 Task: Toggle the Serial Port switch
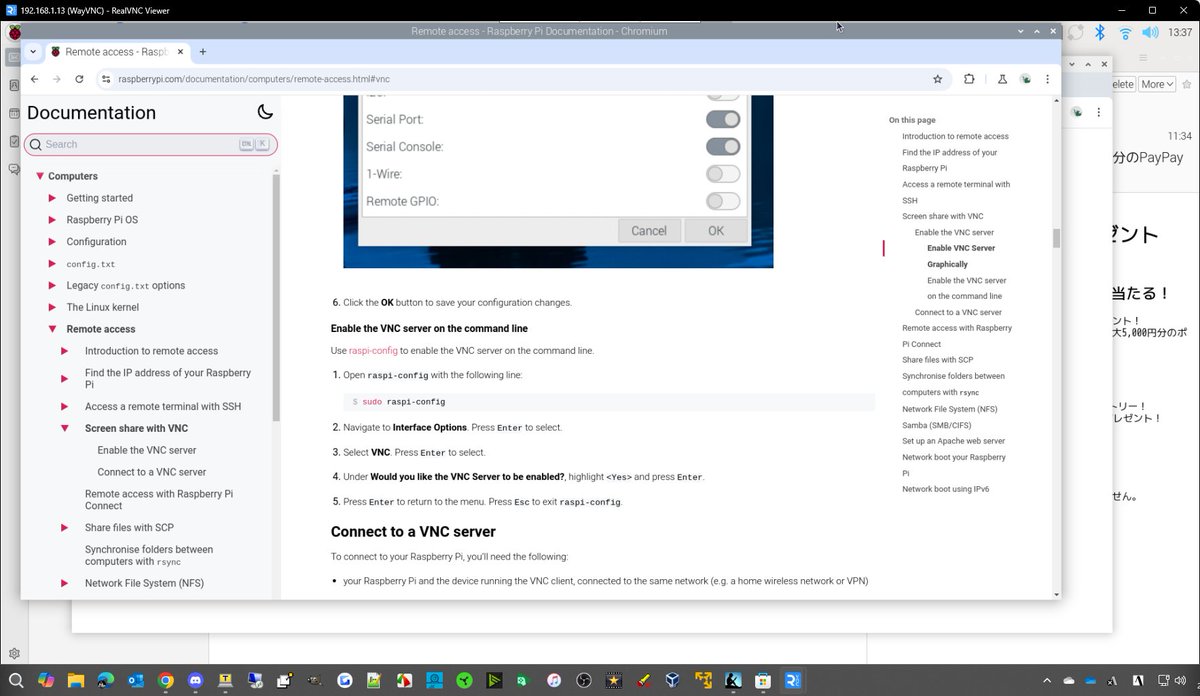point(723,119)
